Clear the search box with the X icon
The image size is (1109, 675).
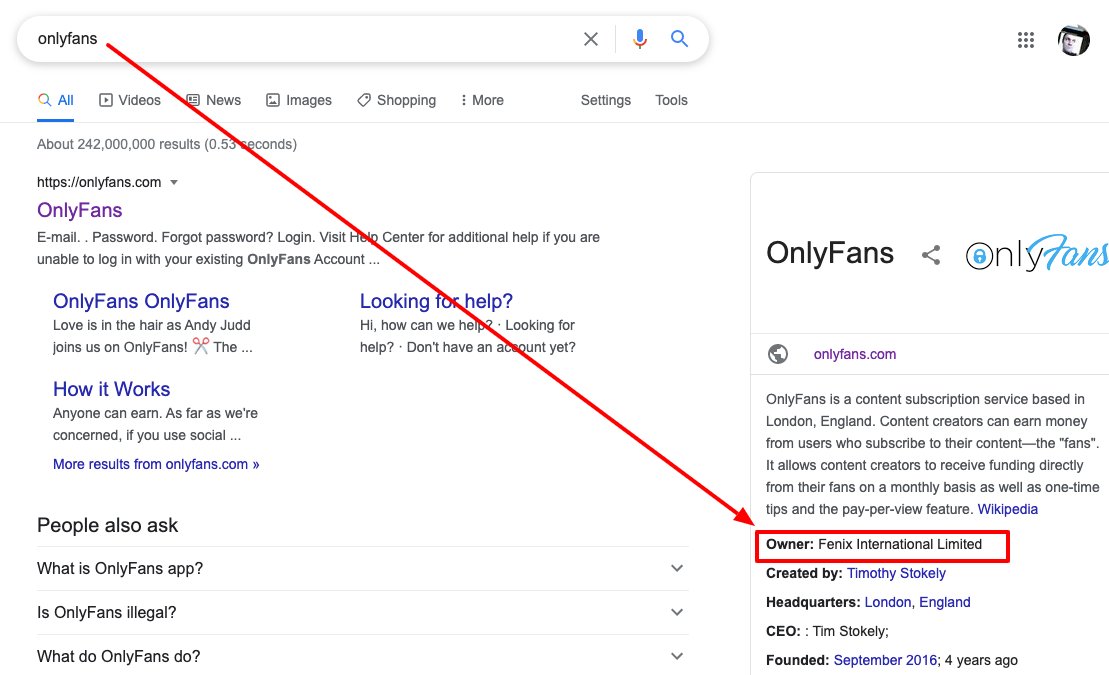click(591, 39)
